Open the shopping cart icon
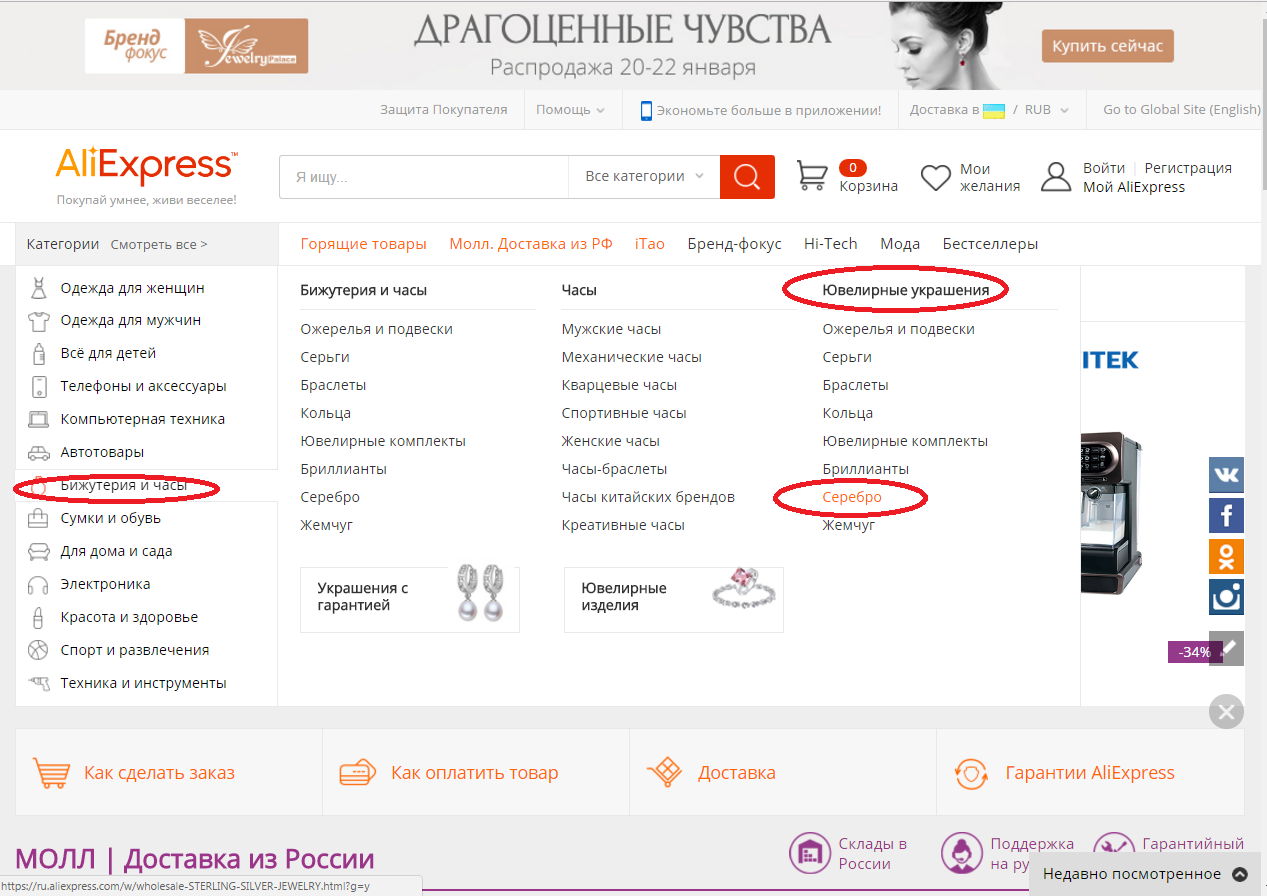 point(812,176)
